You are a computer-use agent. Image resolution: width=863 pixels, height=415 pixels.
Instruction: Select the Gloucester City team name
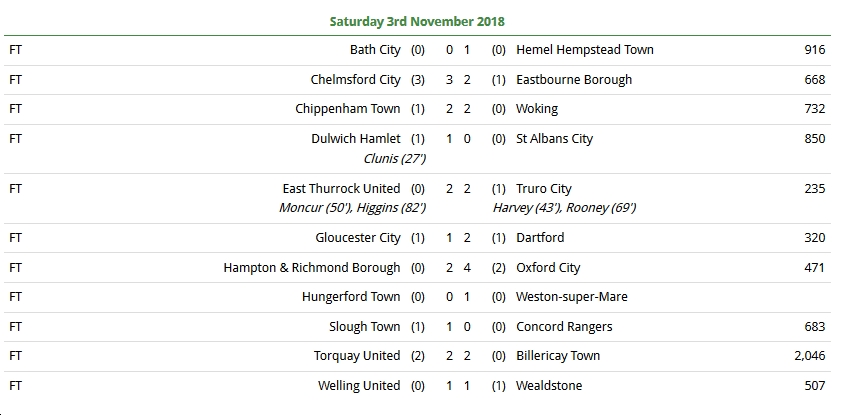(358, 238)
